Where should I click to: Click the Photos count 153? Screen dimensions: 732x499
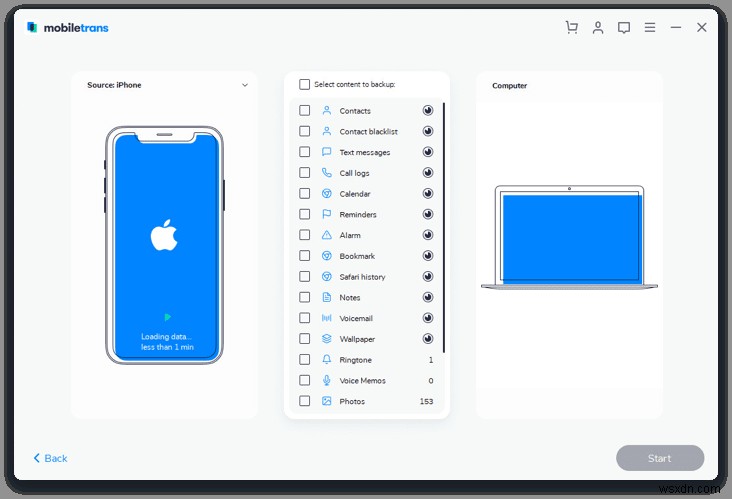click(426, 401)
